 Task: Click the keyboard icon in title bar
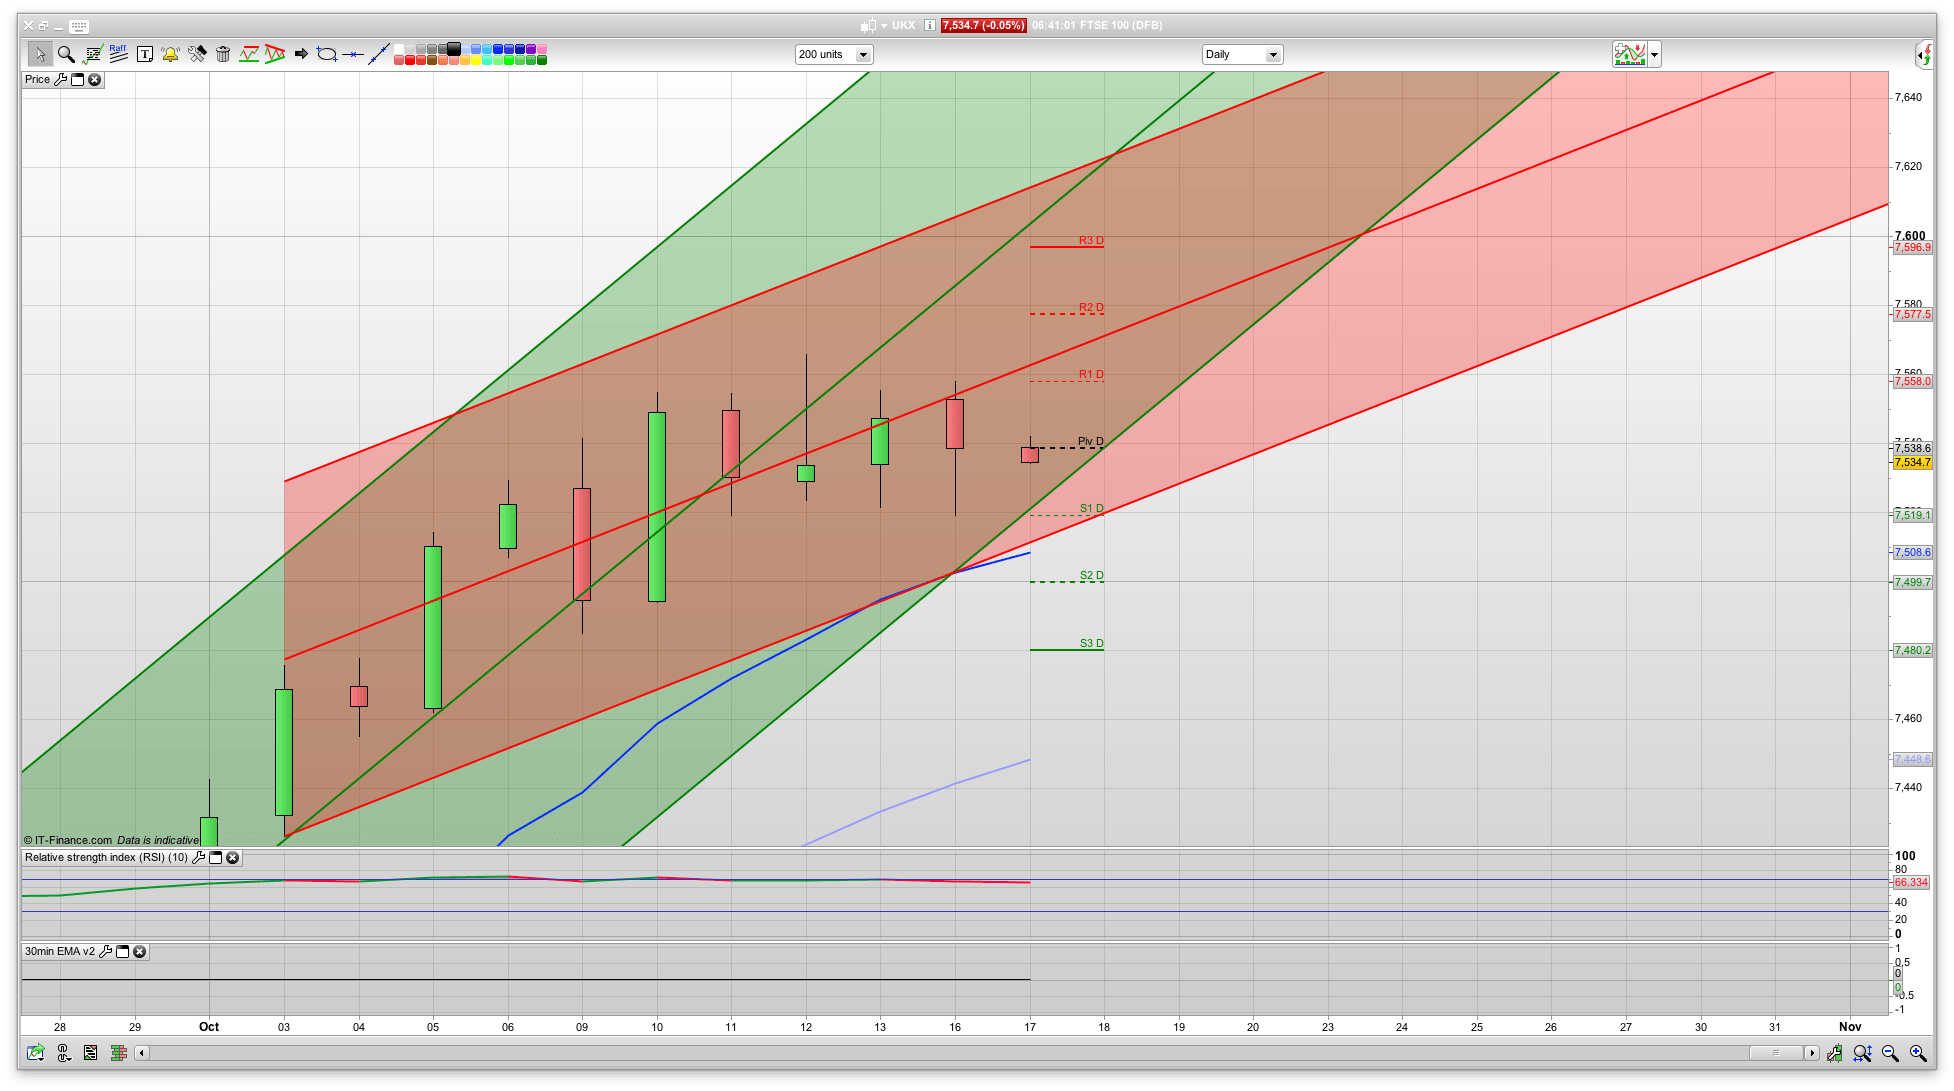pos(79,26)
